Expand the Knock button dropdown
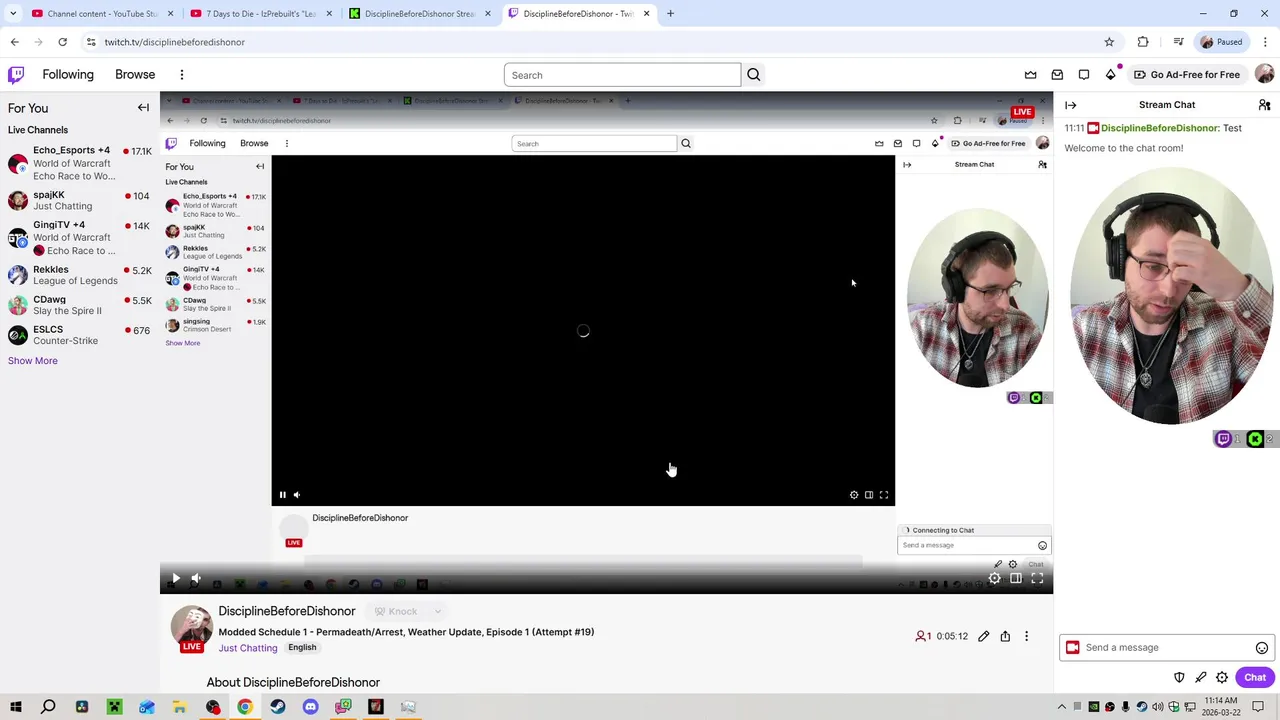Screen dimensions: 1280x720 (x=438, y=612)
